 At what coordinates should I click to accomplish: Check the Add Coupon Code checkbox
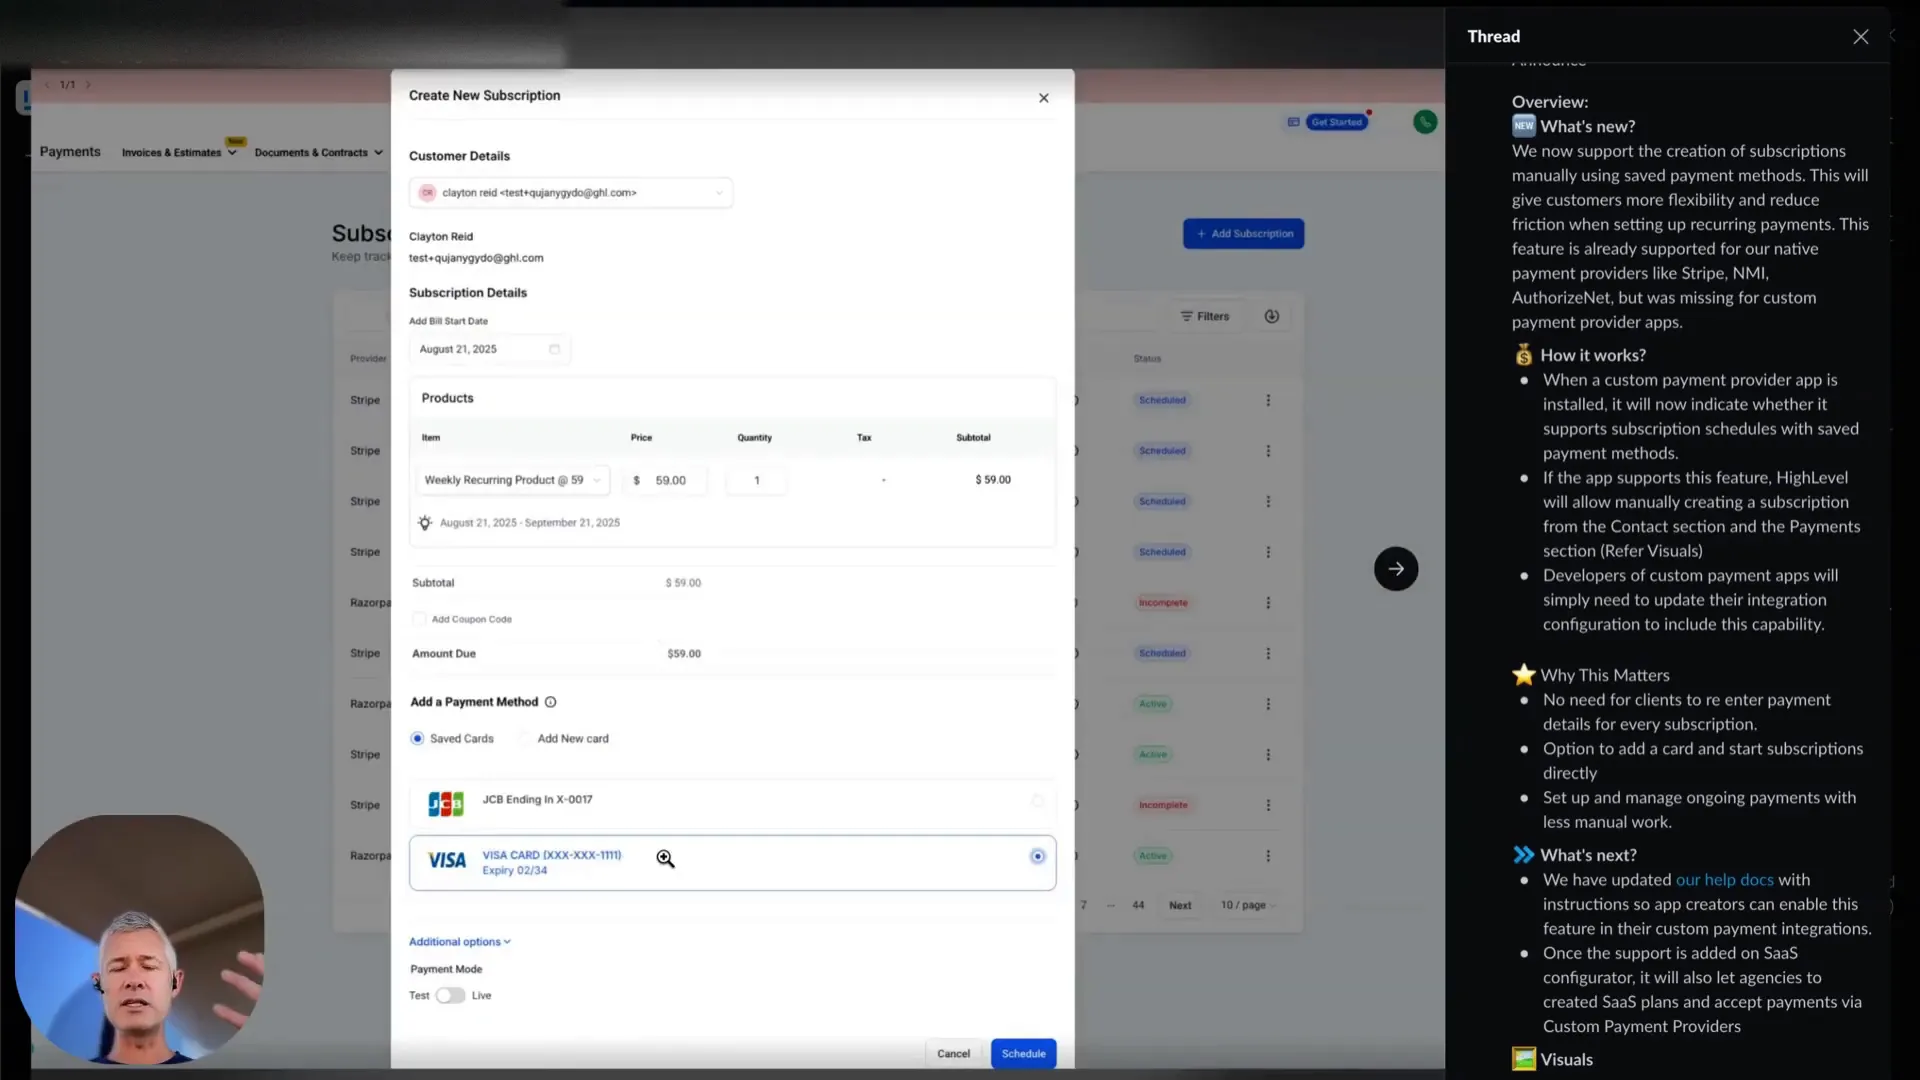[419, 619]
